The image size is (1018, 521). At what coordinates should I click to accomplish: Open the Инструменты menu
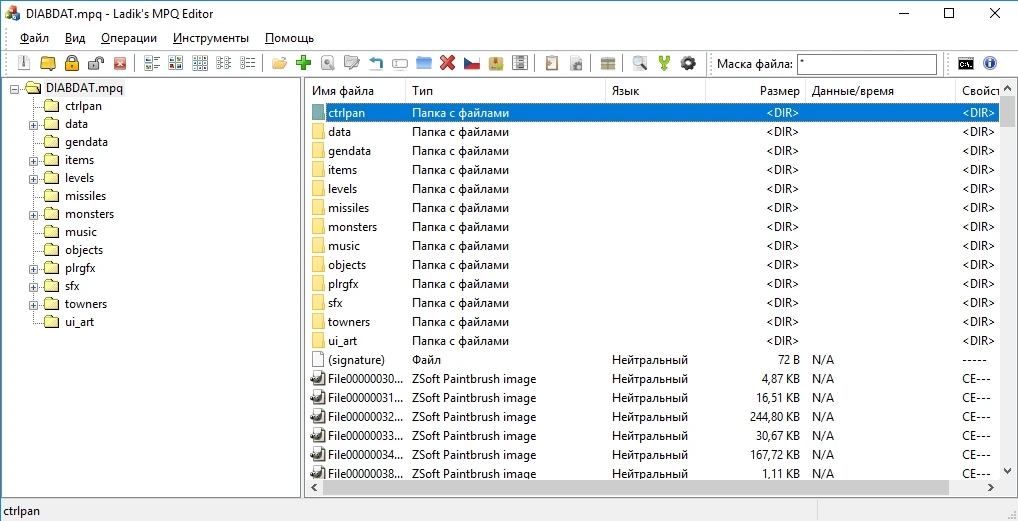tap(211, 38)
